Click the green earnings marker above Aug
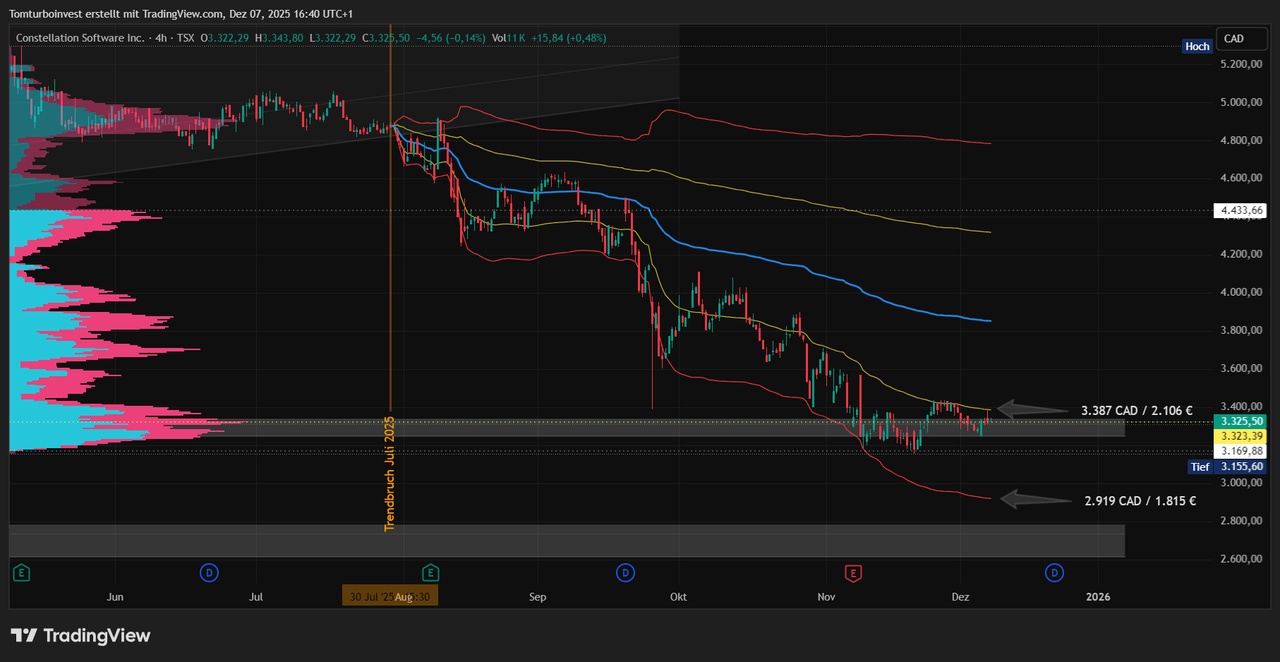 (x=431, y=573)
